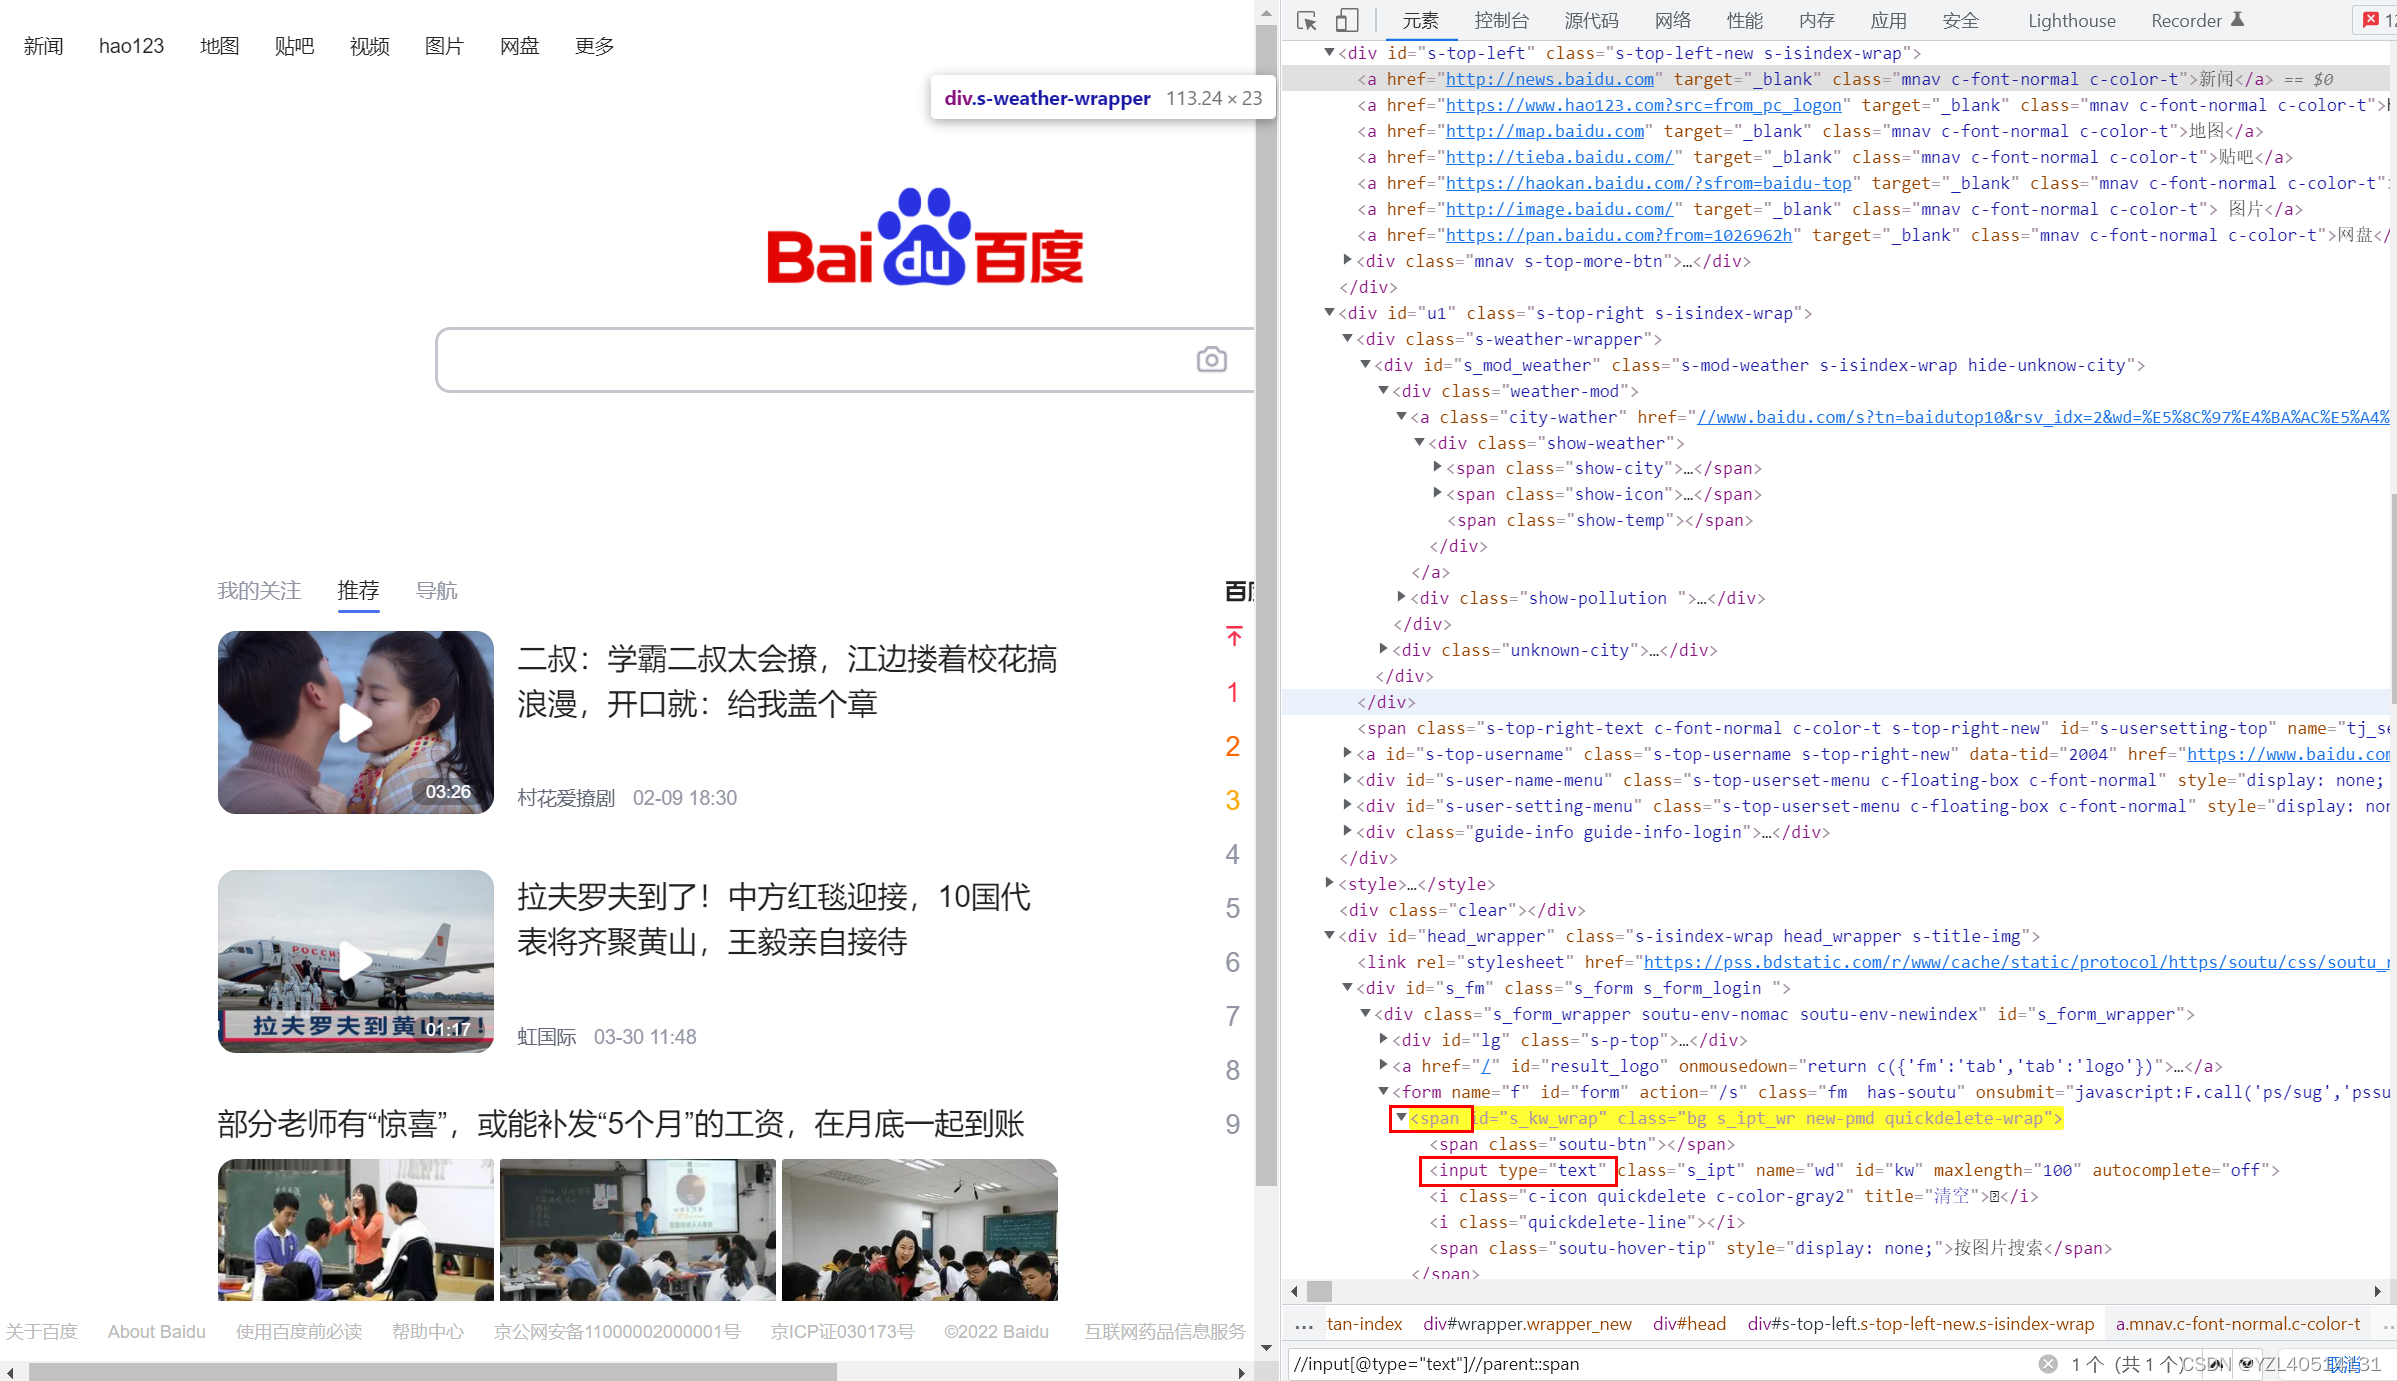The image size is (2397, 1381).
Task: Click the camera image search icon
Action: (1211, 360)
